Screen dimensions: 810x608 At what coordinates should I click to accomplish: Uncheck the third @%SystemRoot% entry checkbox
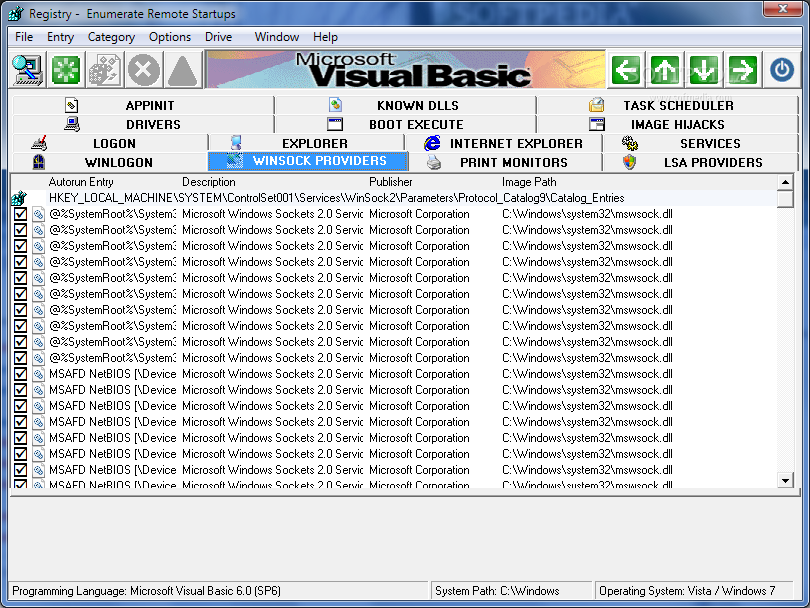coord(20,246)
